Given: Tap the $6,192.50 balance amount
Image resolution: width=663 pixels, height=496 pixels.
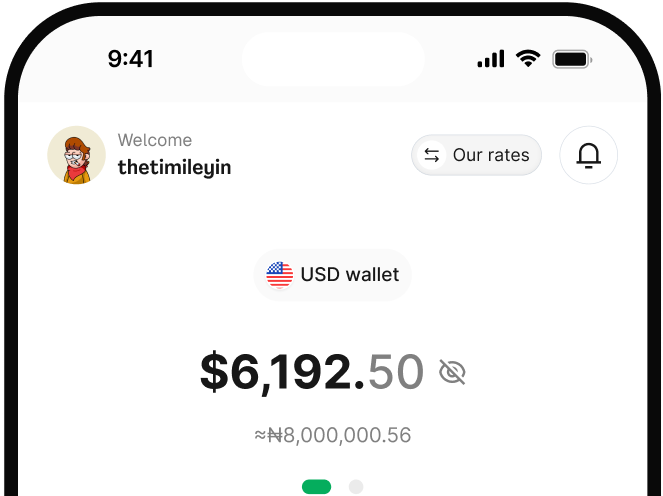Looking at the screenshot, I should click(312, 372).
